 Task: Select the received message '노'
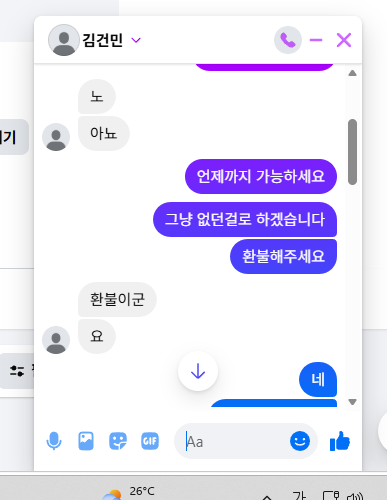click(97, 97)
